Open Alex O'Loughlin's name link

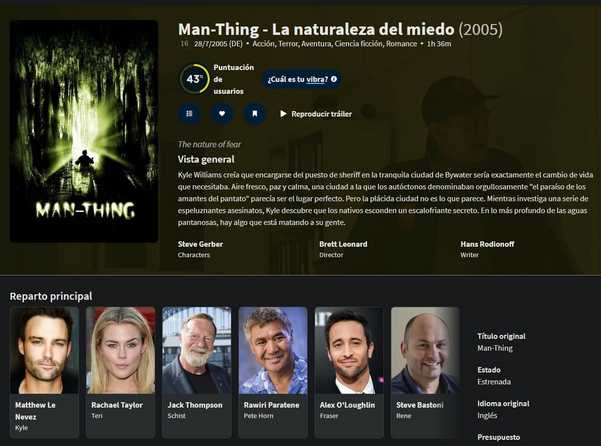(347, 405)
